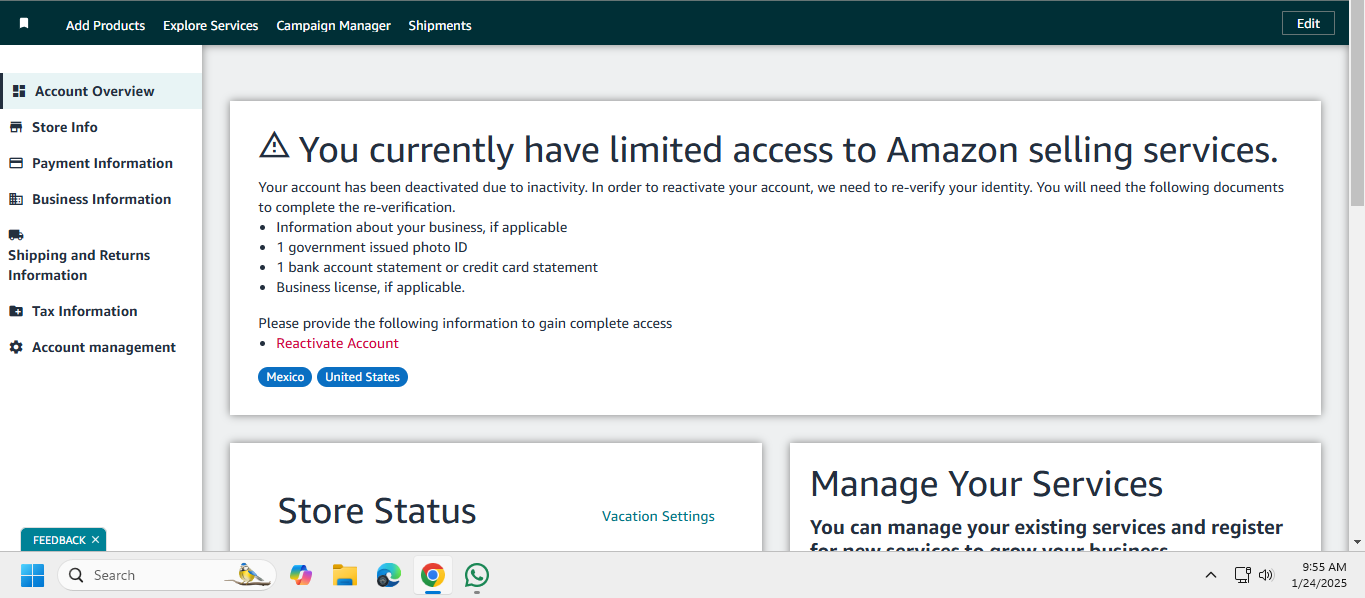Click the warning triangle icon in alert
1365x598 pixels.
pyautogui.click(x=274, y=146)
